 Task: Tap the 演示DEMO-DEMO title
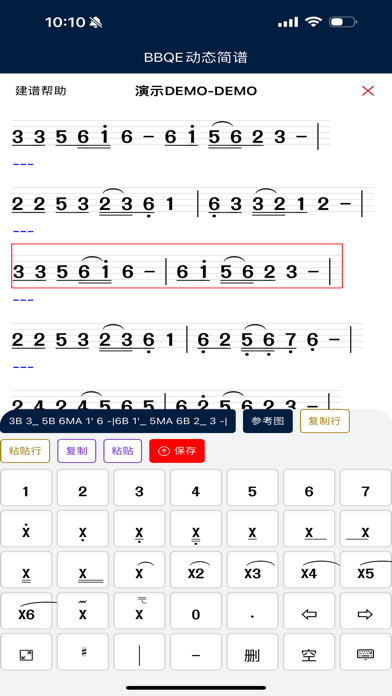196,91
